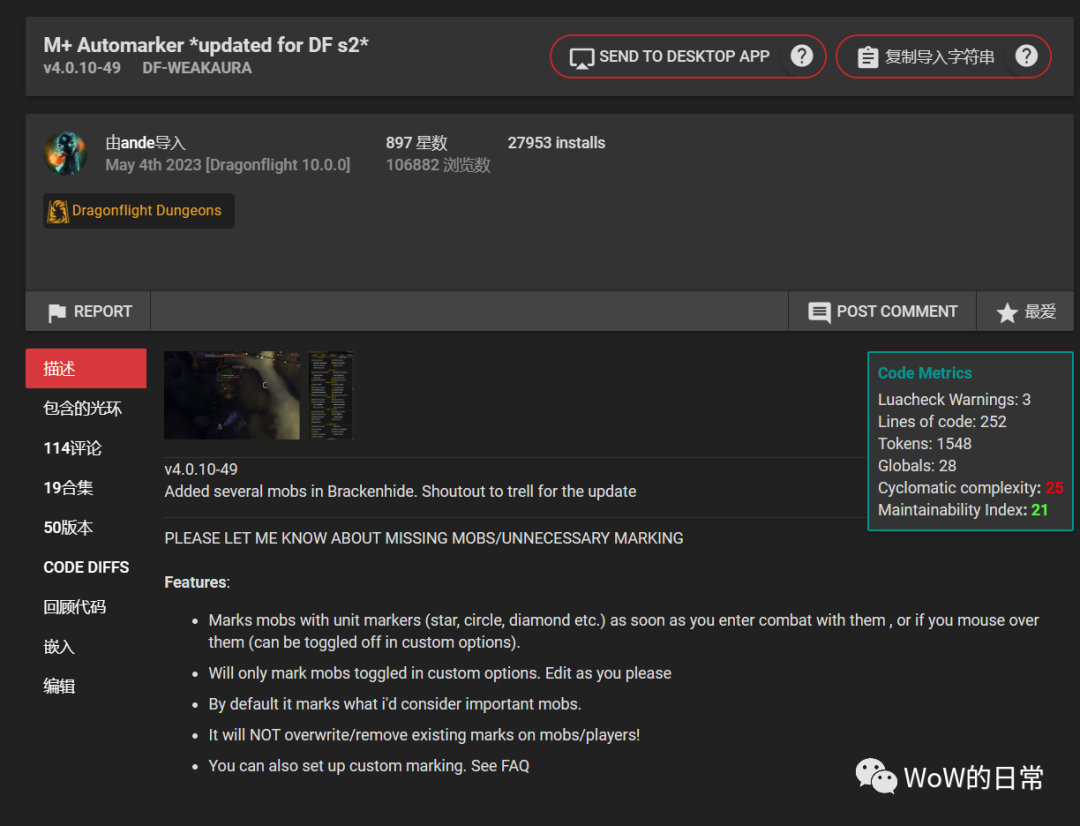This screenshot has height=826, width=1080.
Task: Open the narrow options screenshot thumbnail
Action: [x=330, y=395]
